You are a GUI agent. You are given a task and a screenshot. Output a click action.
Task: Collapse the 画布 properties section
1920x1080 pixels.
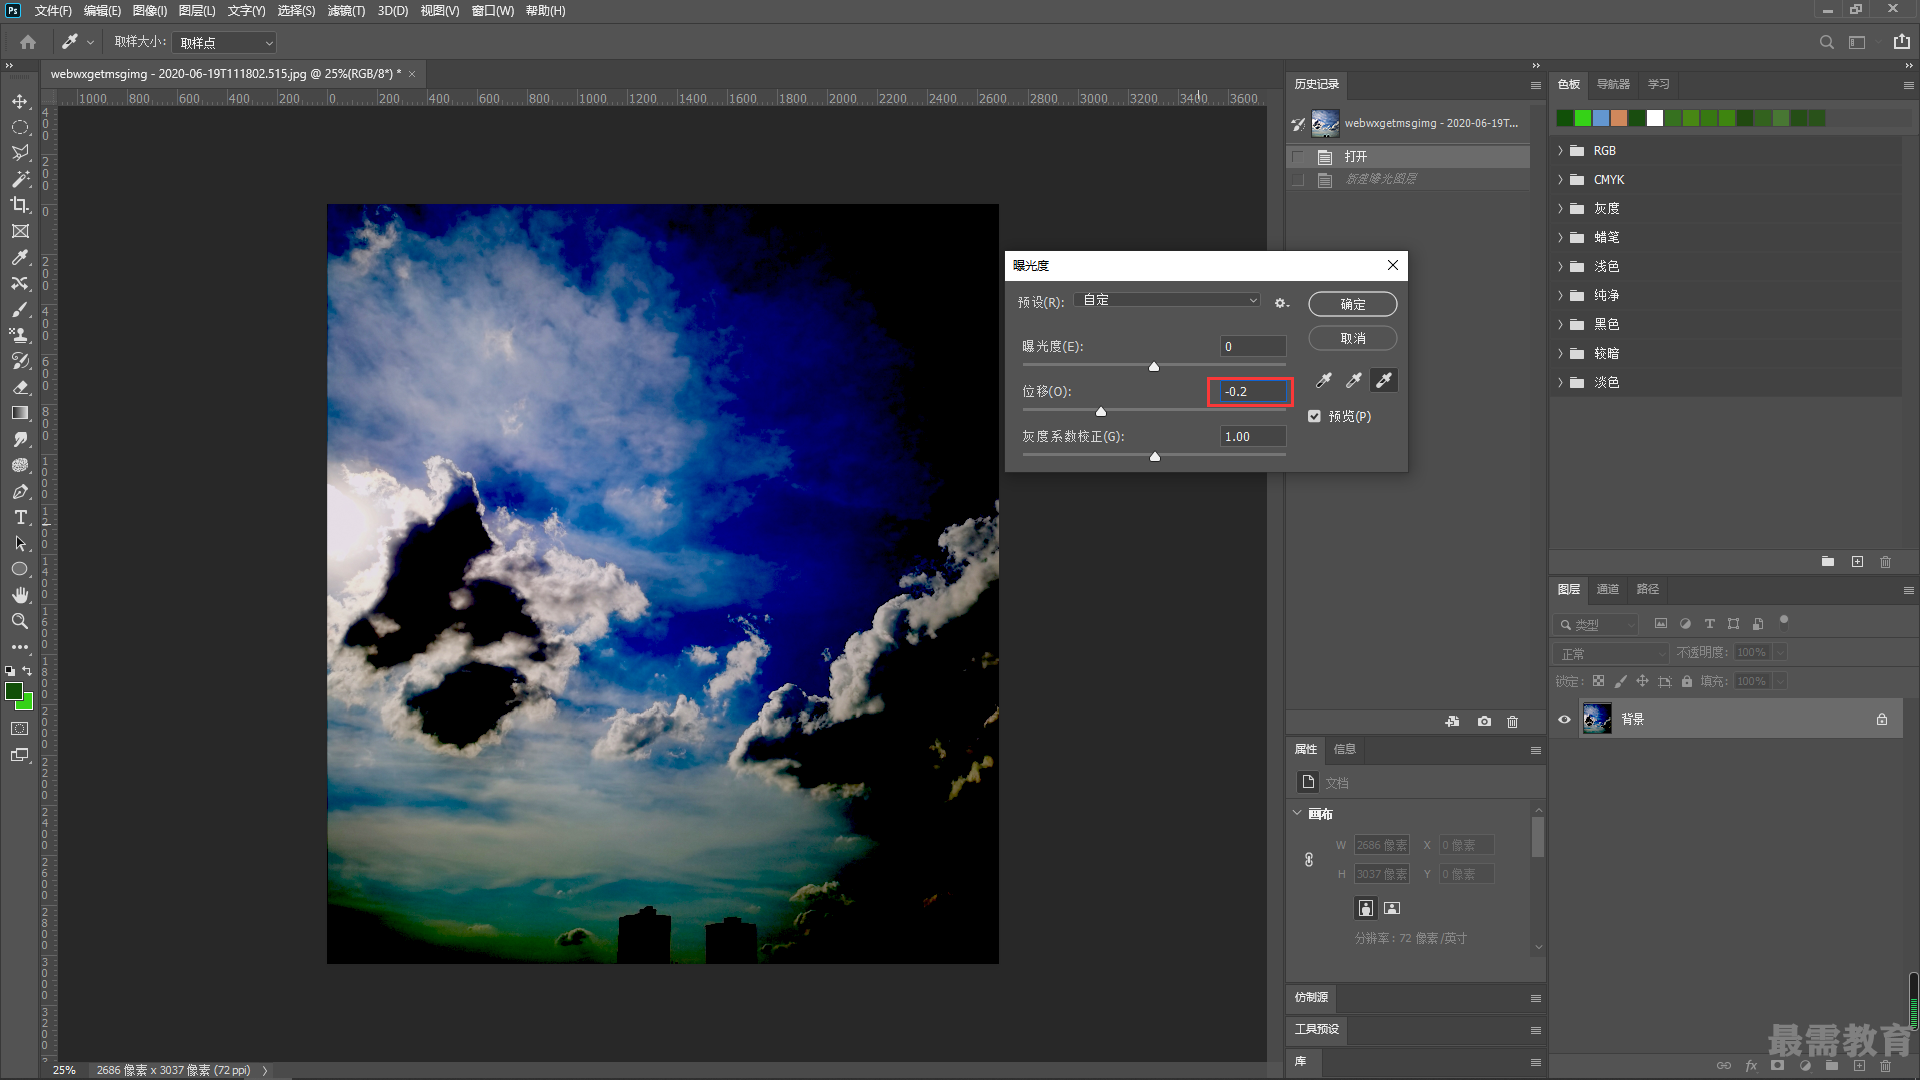click(x=1298, y=813)
